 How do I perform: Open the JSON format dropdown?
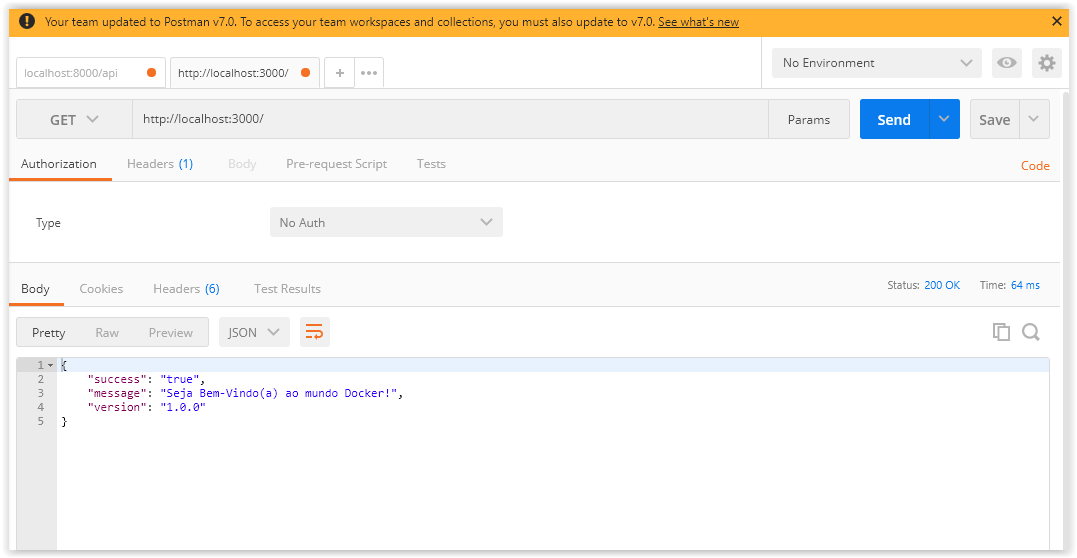point(254,332)
